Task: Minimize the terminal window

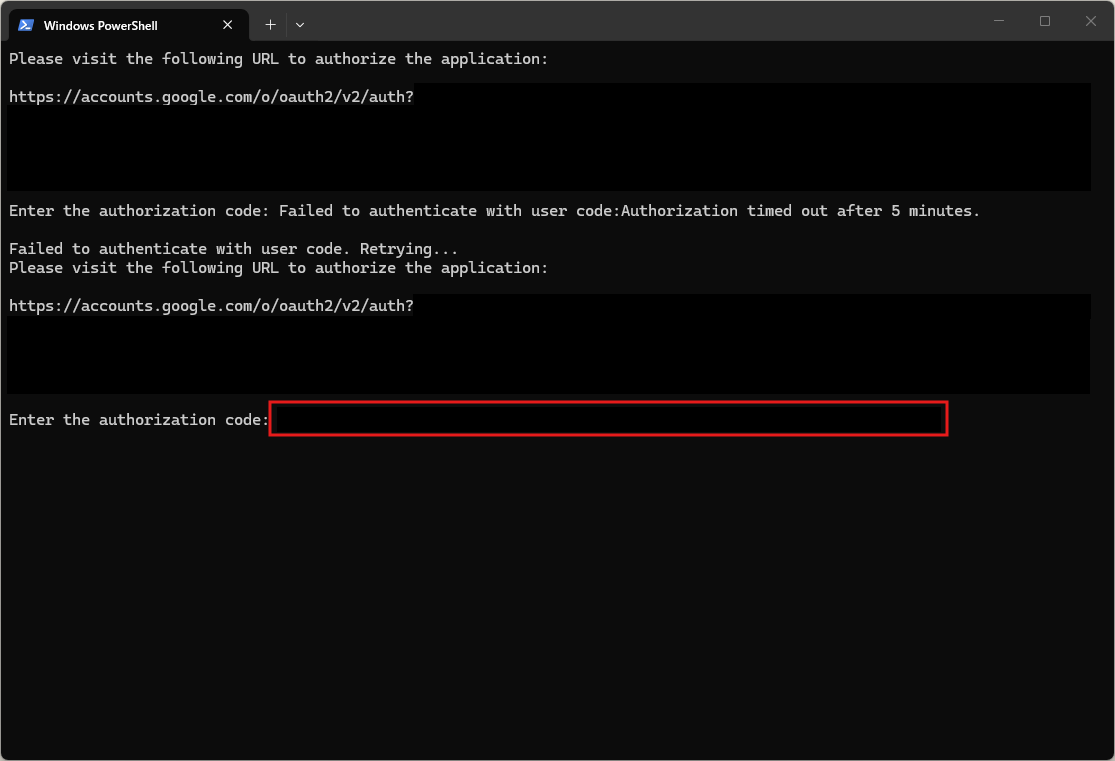Action: 999,21
